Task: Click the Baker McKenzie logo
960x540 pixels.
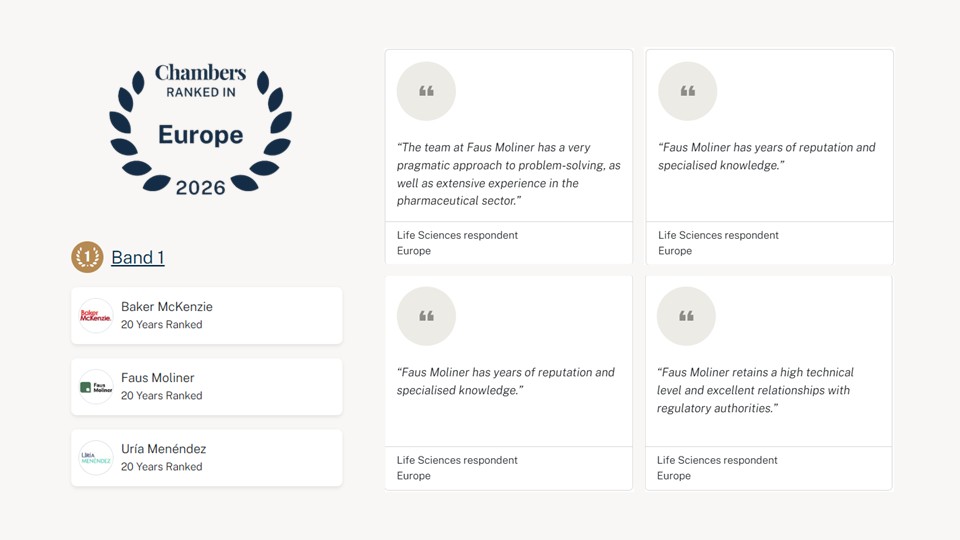Action: click(96, 316)
